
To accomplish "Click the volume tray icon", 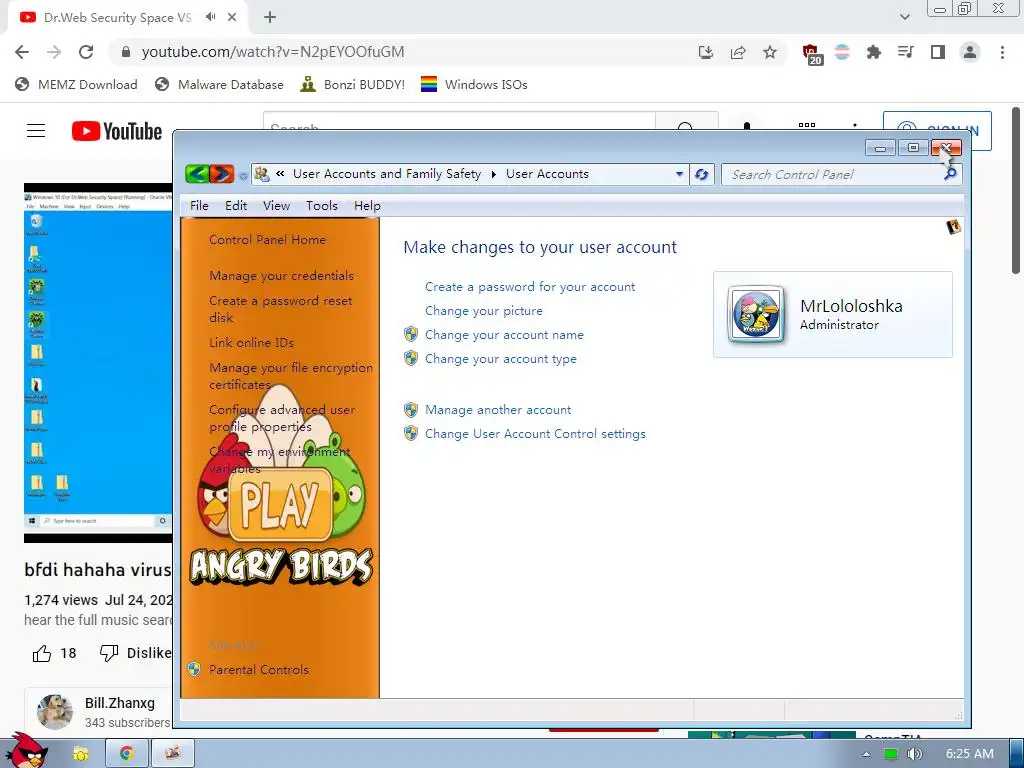I will point(914,754).
